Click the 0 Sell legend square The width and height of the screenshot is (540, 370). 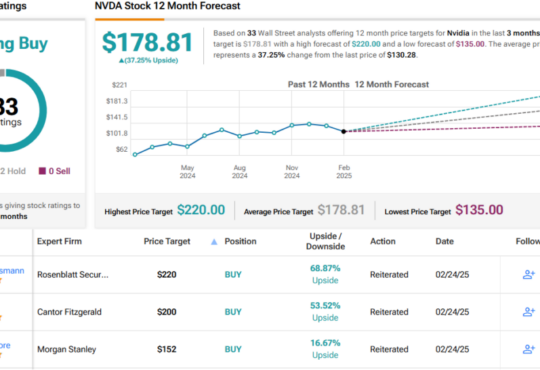[42, 171]
